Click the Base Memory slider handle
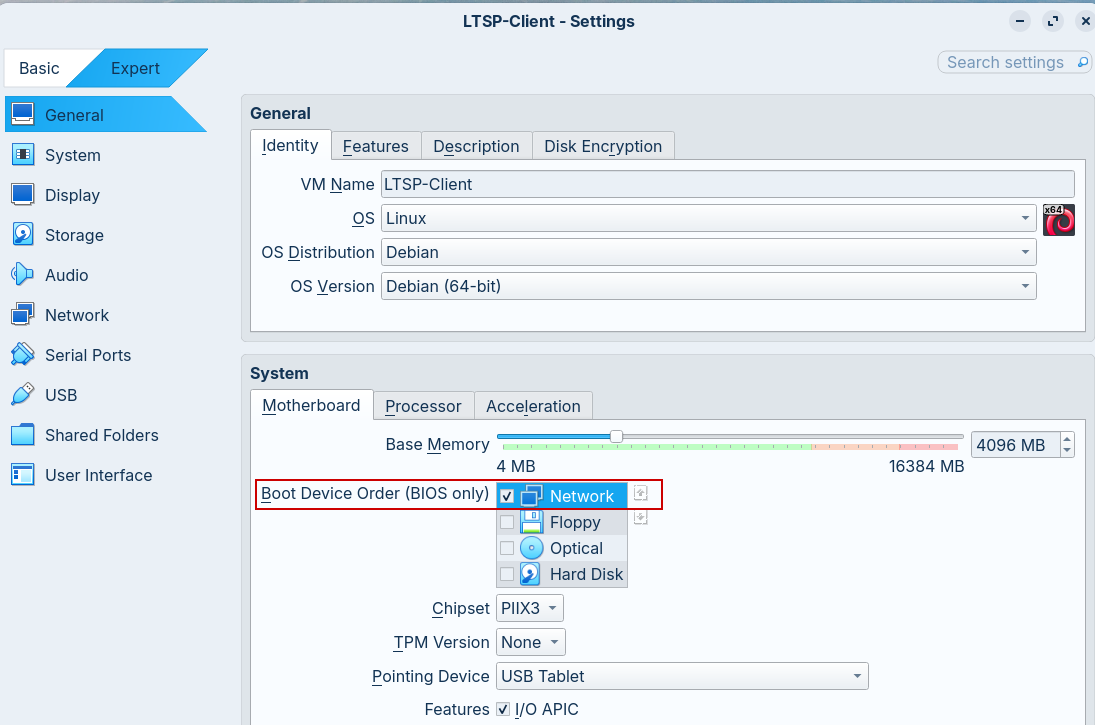Viewport: 1095px width, 725px height. pyautogui.click(x=616, y=437)
